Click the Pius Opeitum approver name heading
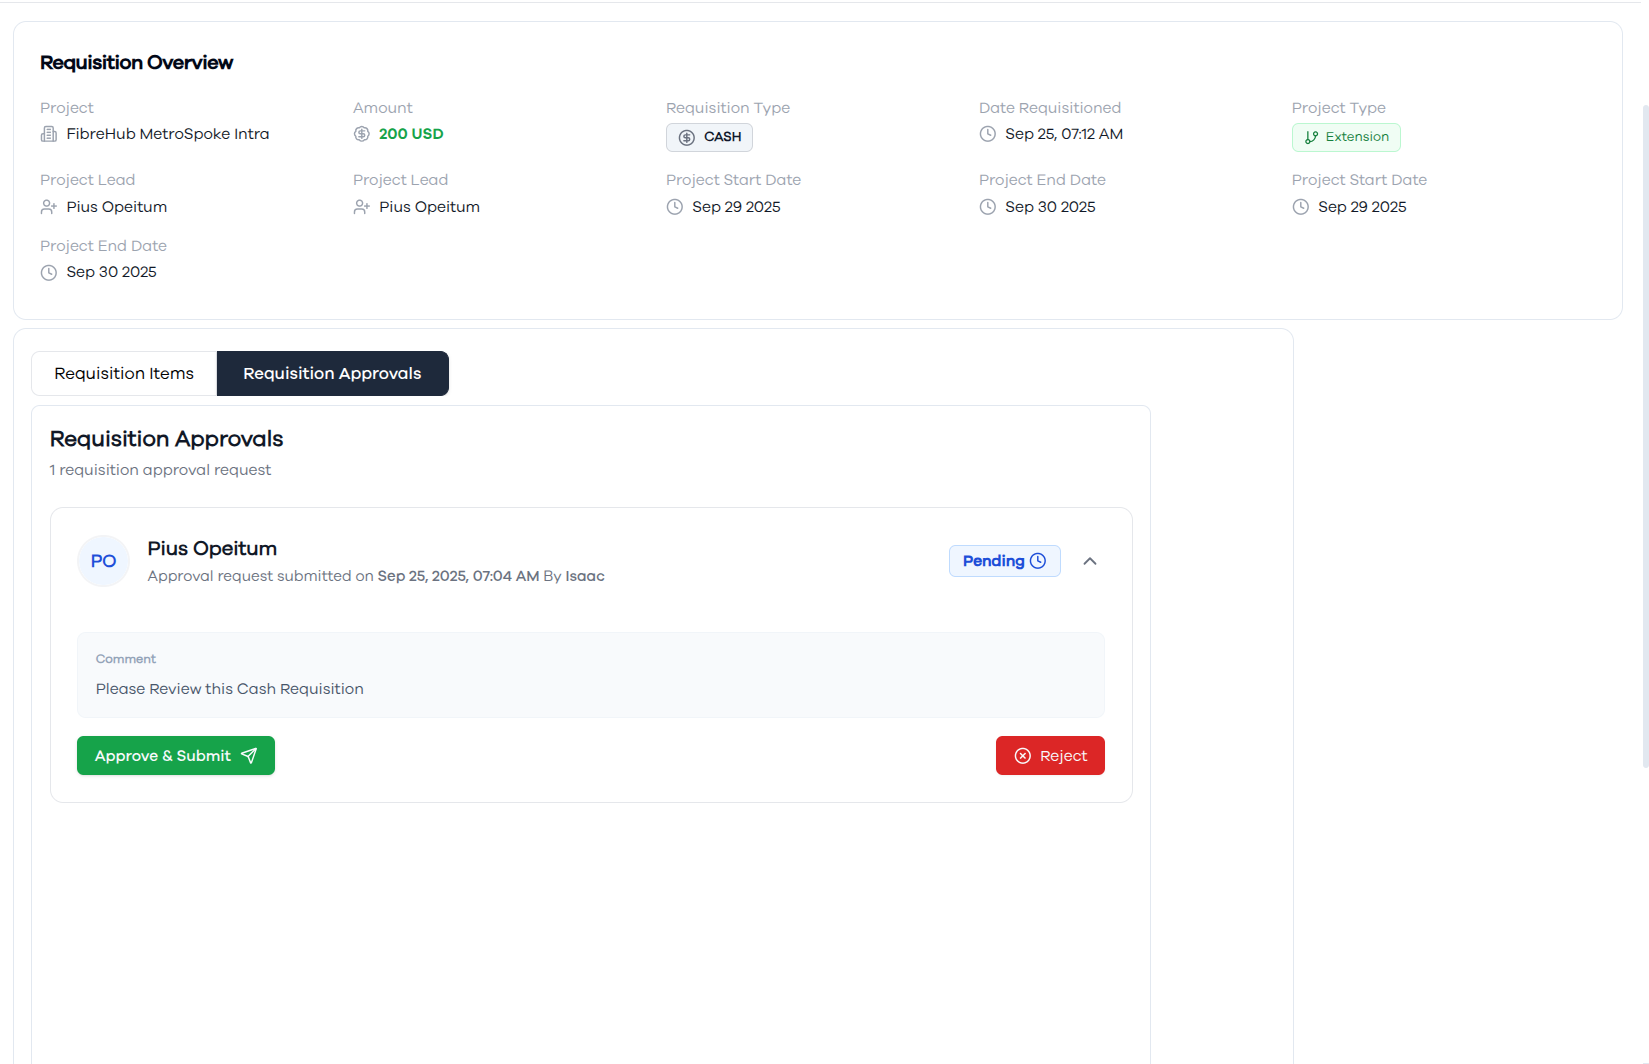This screenshot has height=1064, width=1649. 212,549
